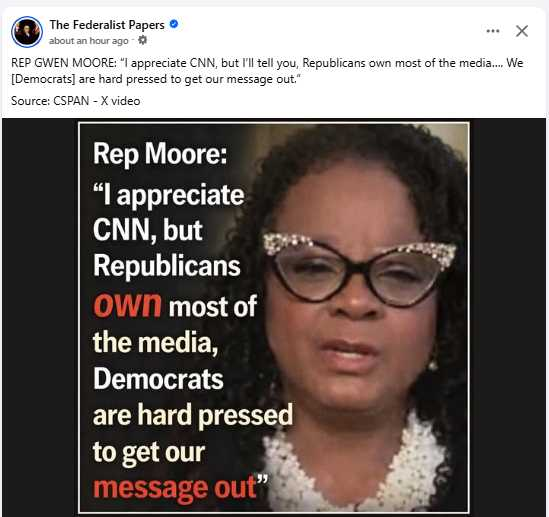Click the 'Source: CSPAN - X video' line
Screen dimensions: 549x517
click(x=76, y=101)
